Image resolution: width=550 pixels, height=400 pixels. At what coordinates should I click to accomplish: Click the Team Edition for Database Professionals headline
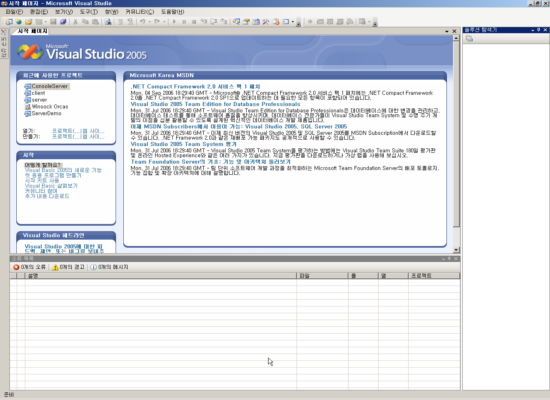(215, 104)
